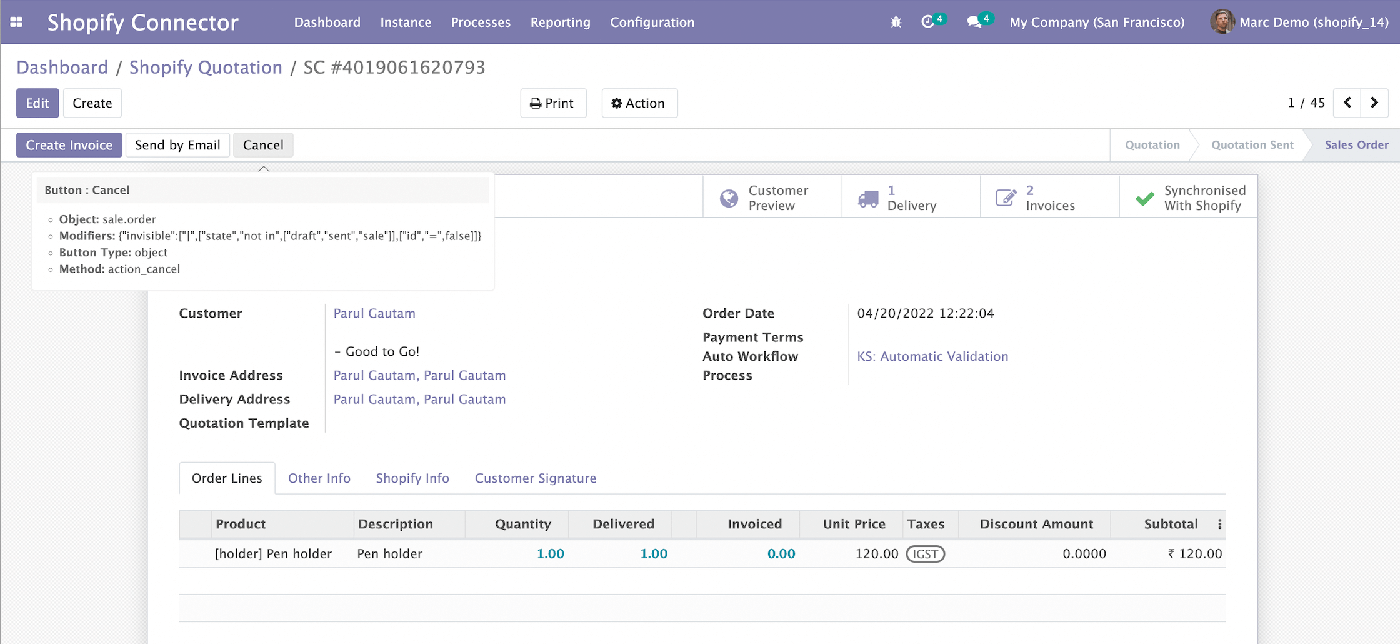The width and height of the screenshot is (1400, 644).
Task: Click Shopify Quotation breadcrumb link
Action: click(x=206, y=68)
